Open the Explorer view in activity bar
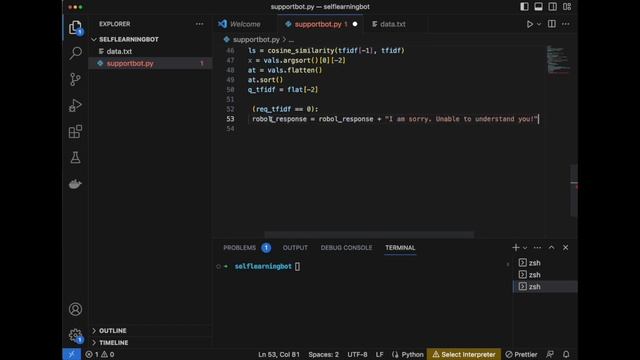This screenshot has width=640, height=360. point(75,28)
